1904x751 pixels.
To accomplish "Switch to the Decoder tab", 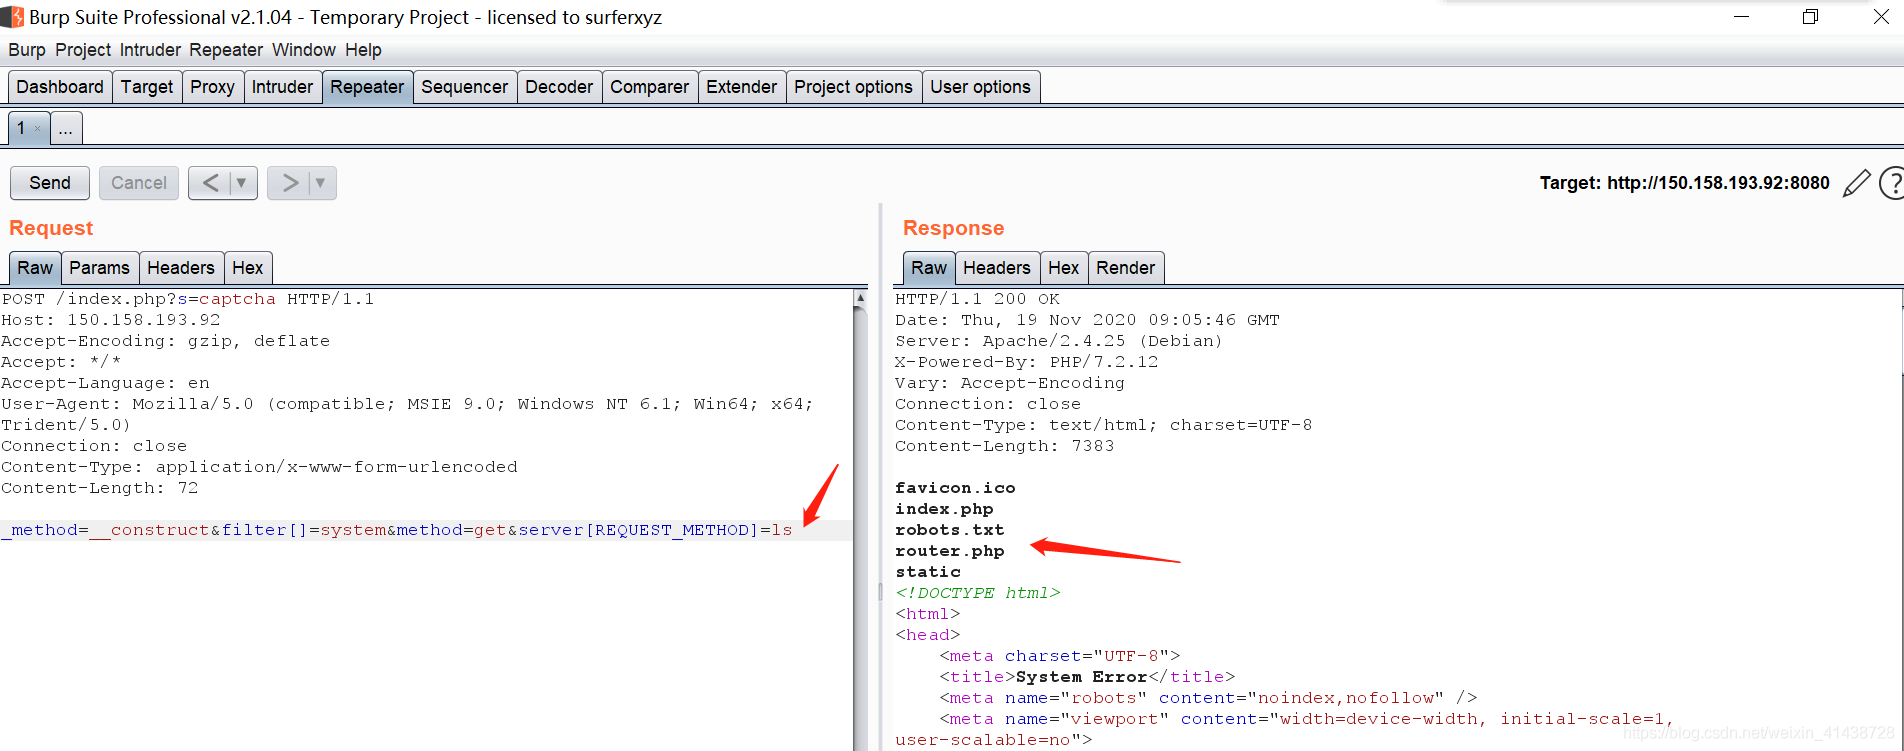I will tap(559, 87).
